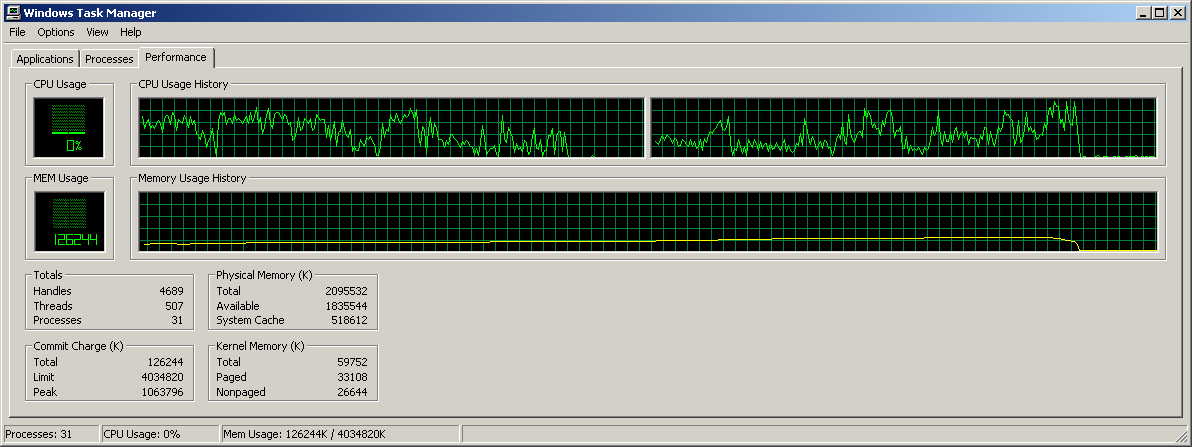Screen dimensions: 1192x447
Task: Click the Handles value 4689
Action: [171, 291]
